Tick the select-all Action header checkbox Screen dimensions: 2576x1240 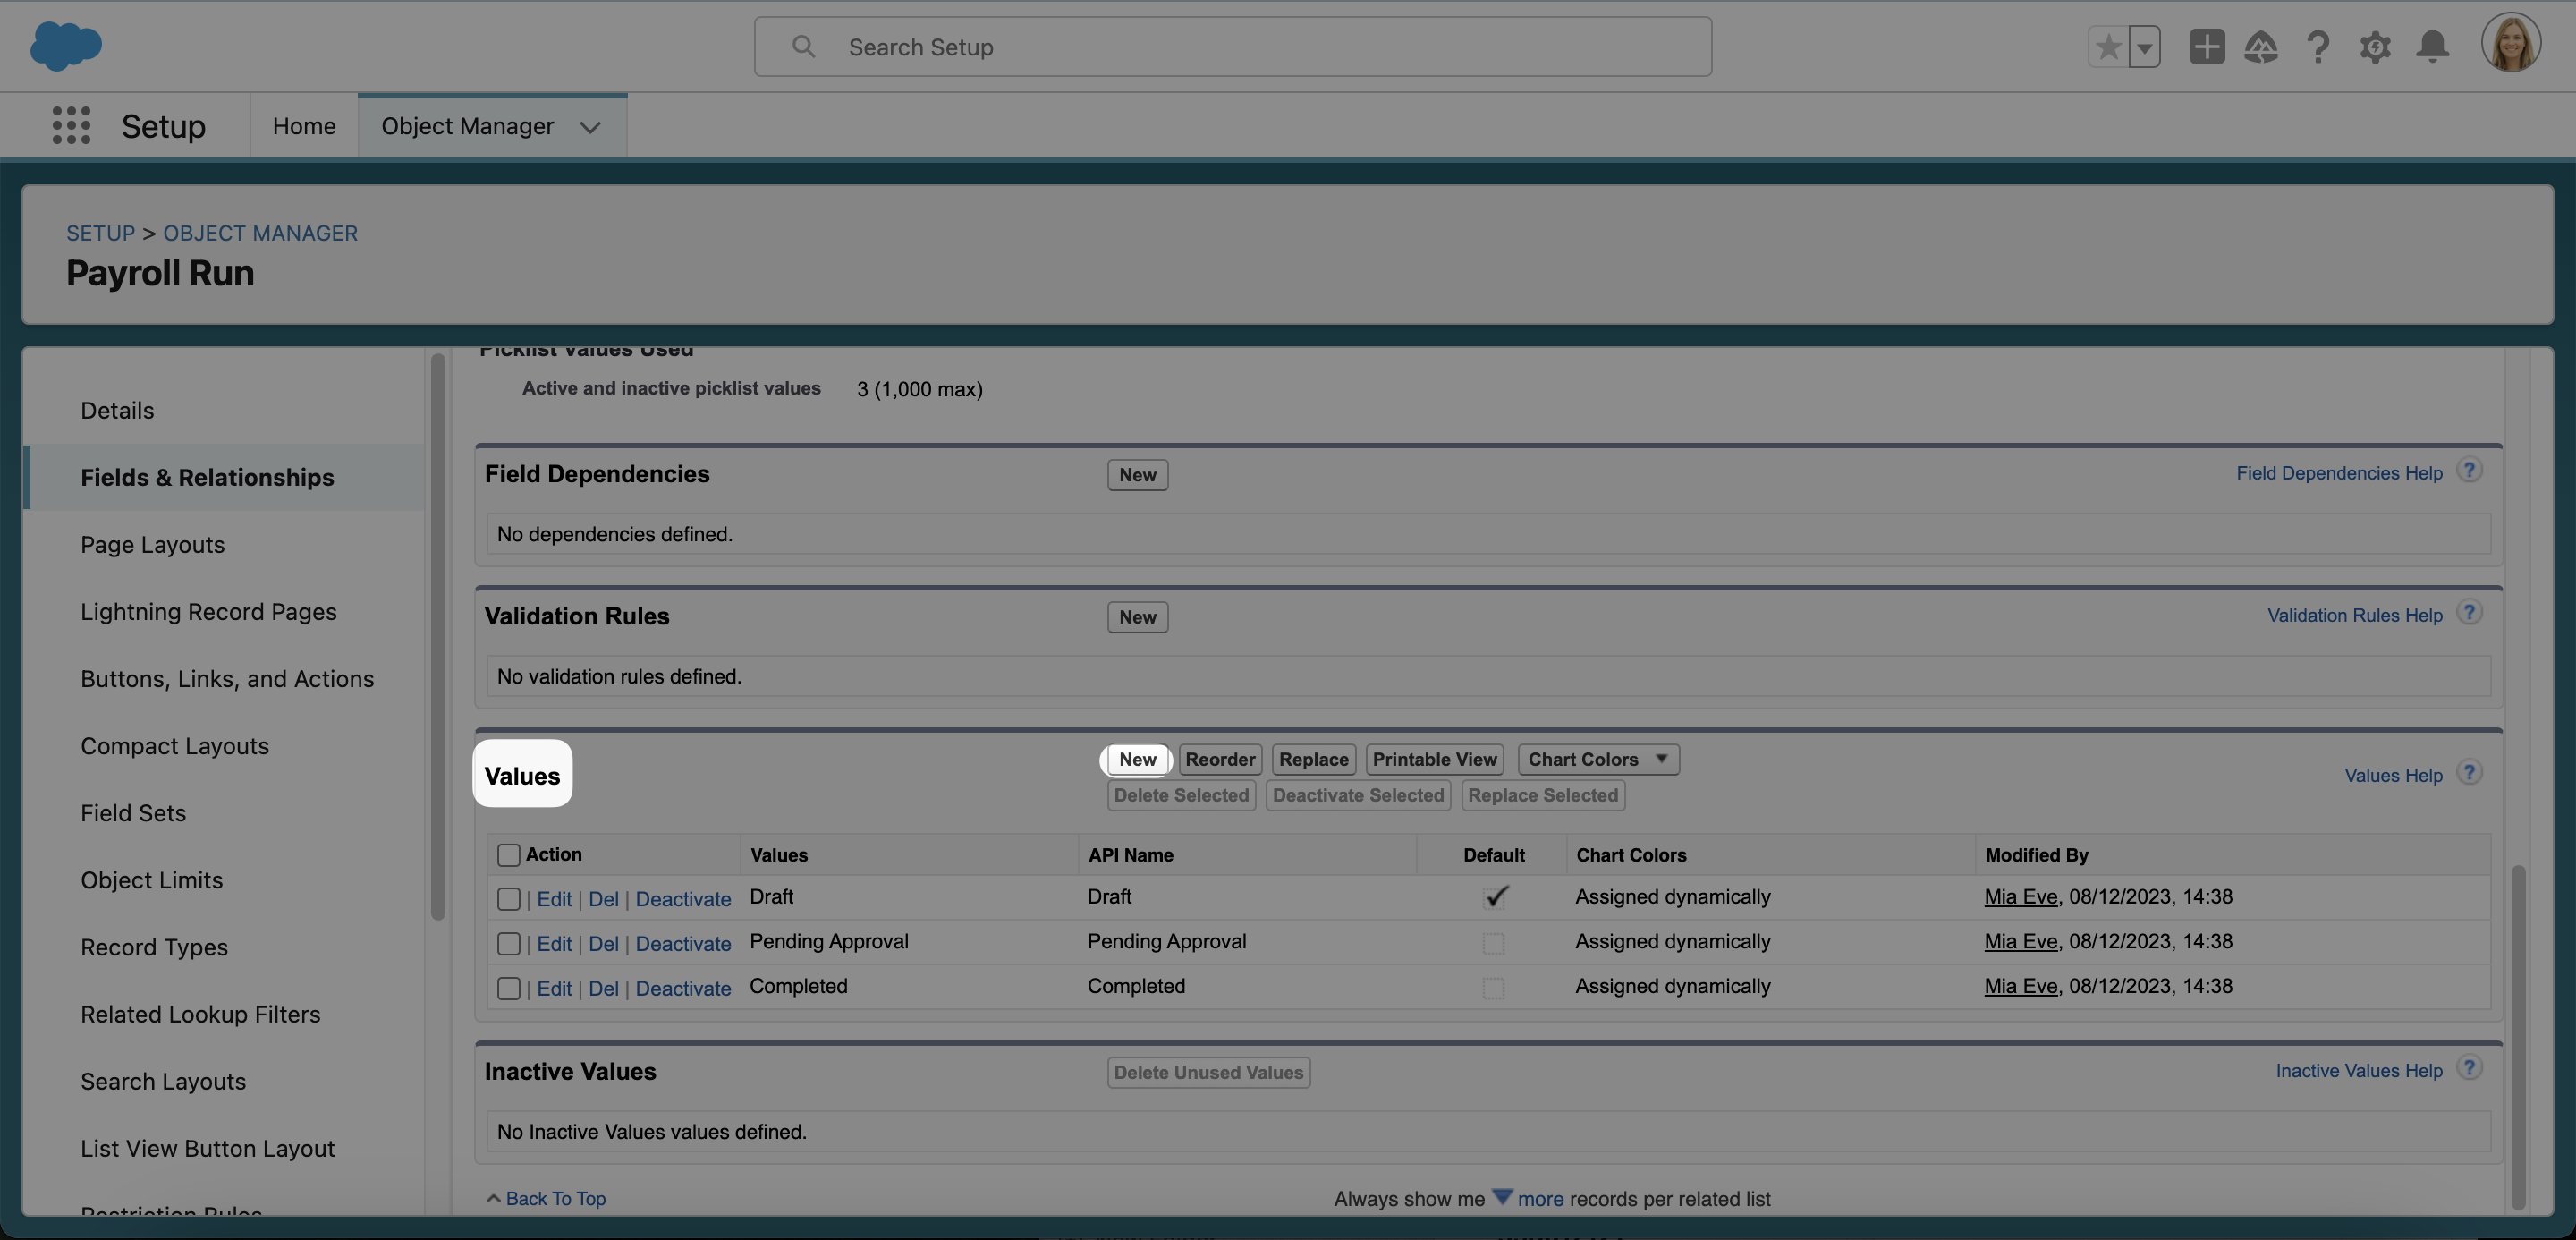coord(508,855)
